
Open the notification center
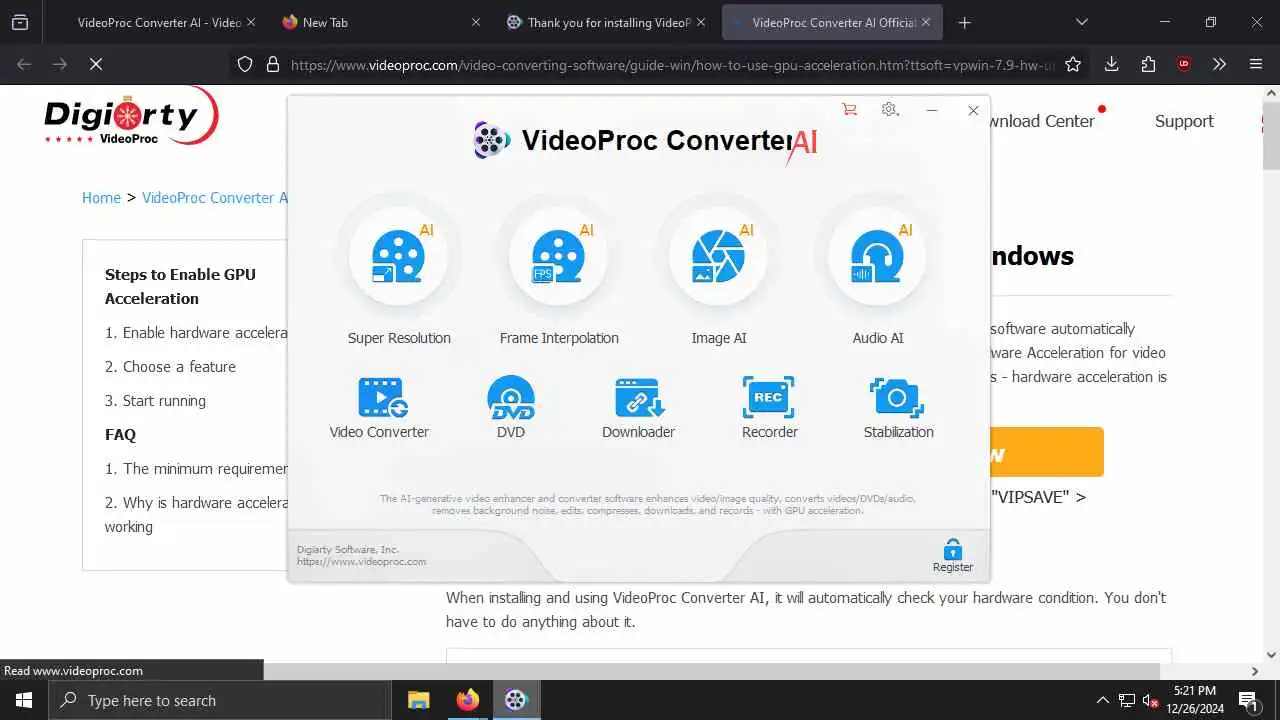pyautogui.click(x=1248, y=700)
